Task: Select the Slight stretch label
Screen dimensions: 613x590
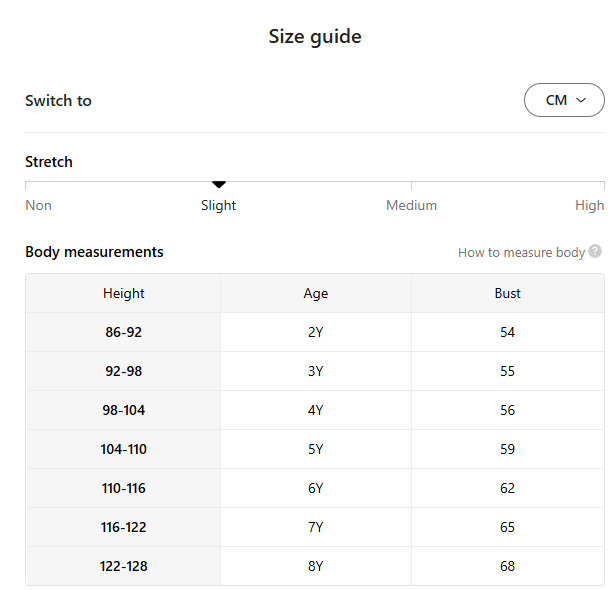Action: click(218, 205)
